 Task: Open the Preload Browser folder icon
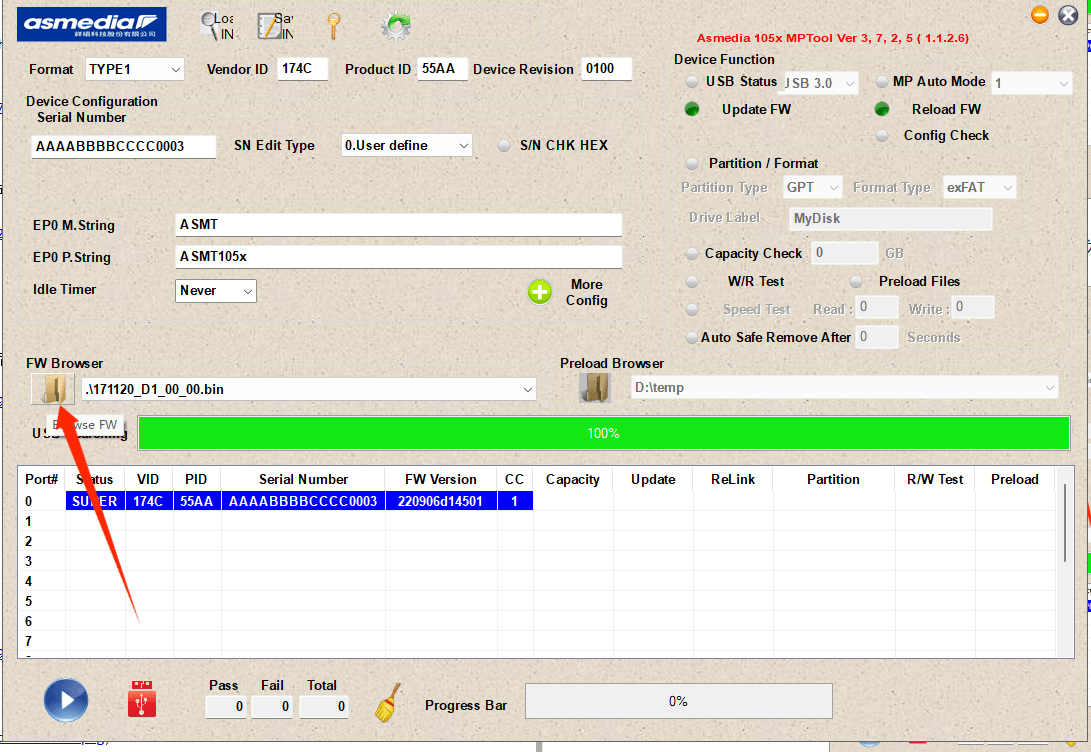click(x=595, y=387)
